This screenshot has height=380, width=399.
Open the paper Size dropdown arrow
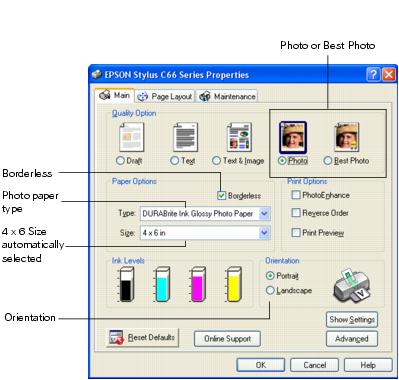pos(264,233)
